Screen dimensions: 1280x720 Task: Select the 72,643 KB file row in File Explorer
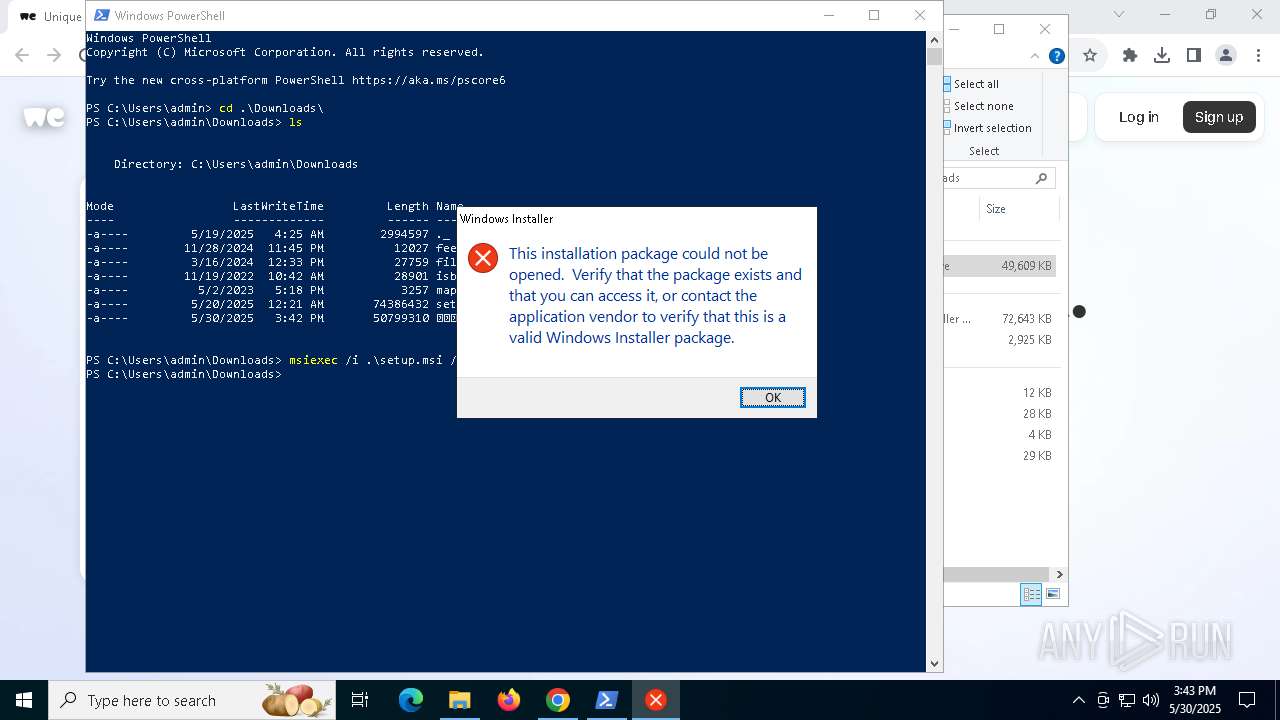(999, 319)
